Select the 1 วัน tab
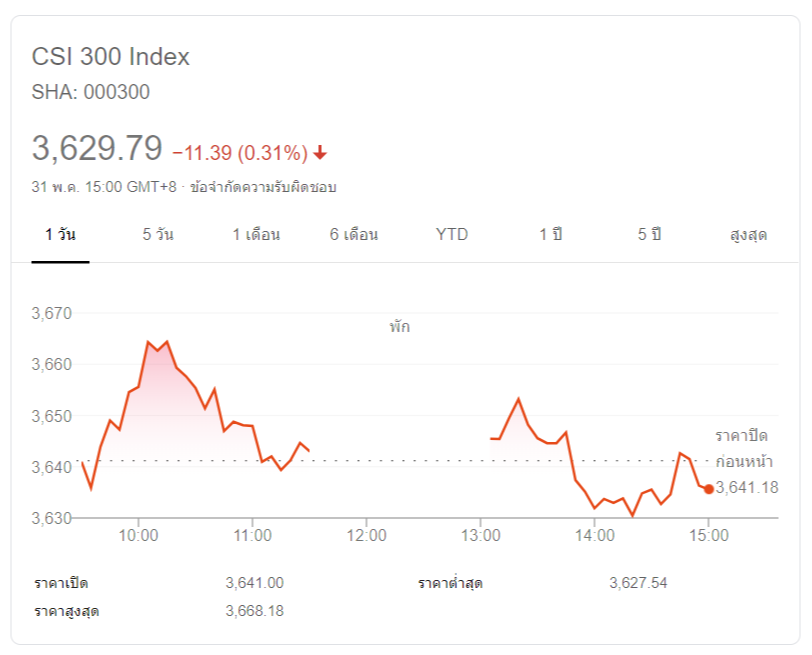 click(60, 235)
